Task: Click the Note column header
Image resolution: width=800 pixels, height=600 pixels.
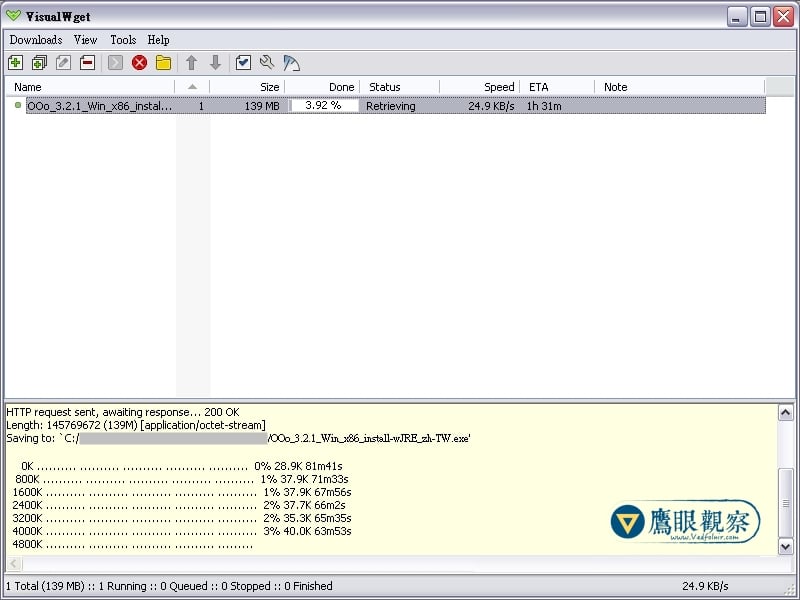Action: [x=680, y=87]
